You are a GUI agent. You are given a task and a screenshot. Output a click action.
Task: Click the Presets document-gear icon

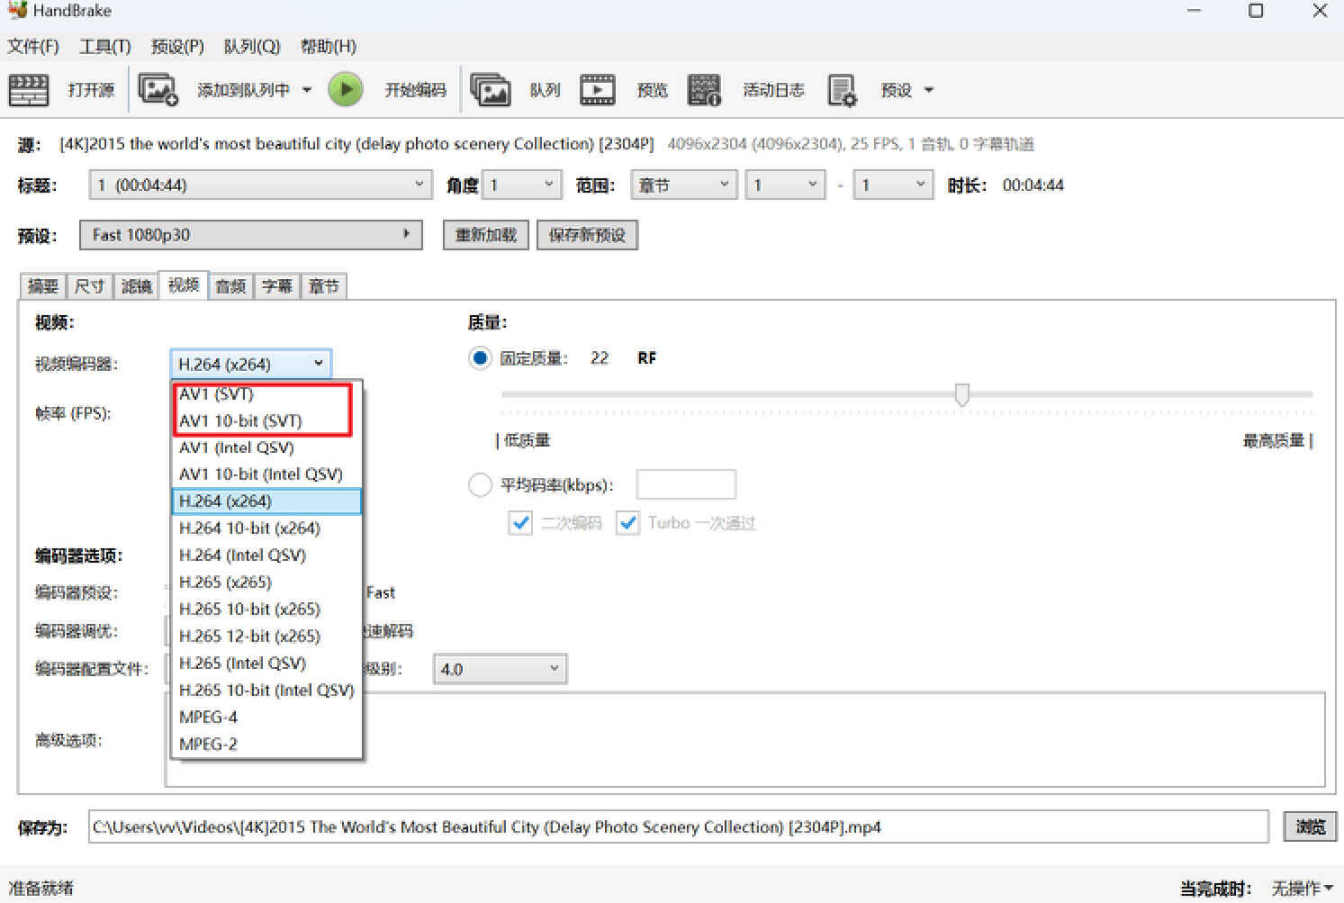point(842,90)
